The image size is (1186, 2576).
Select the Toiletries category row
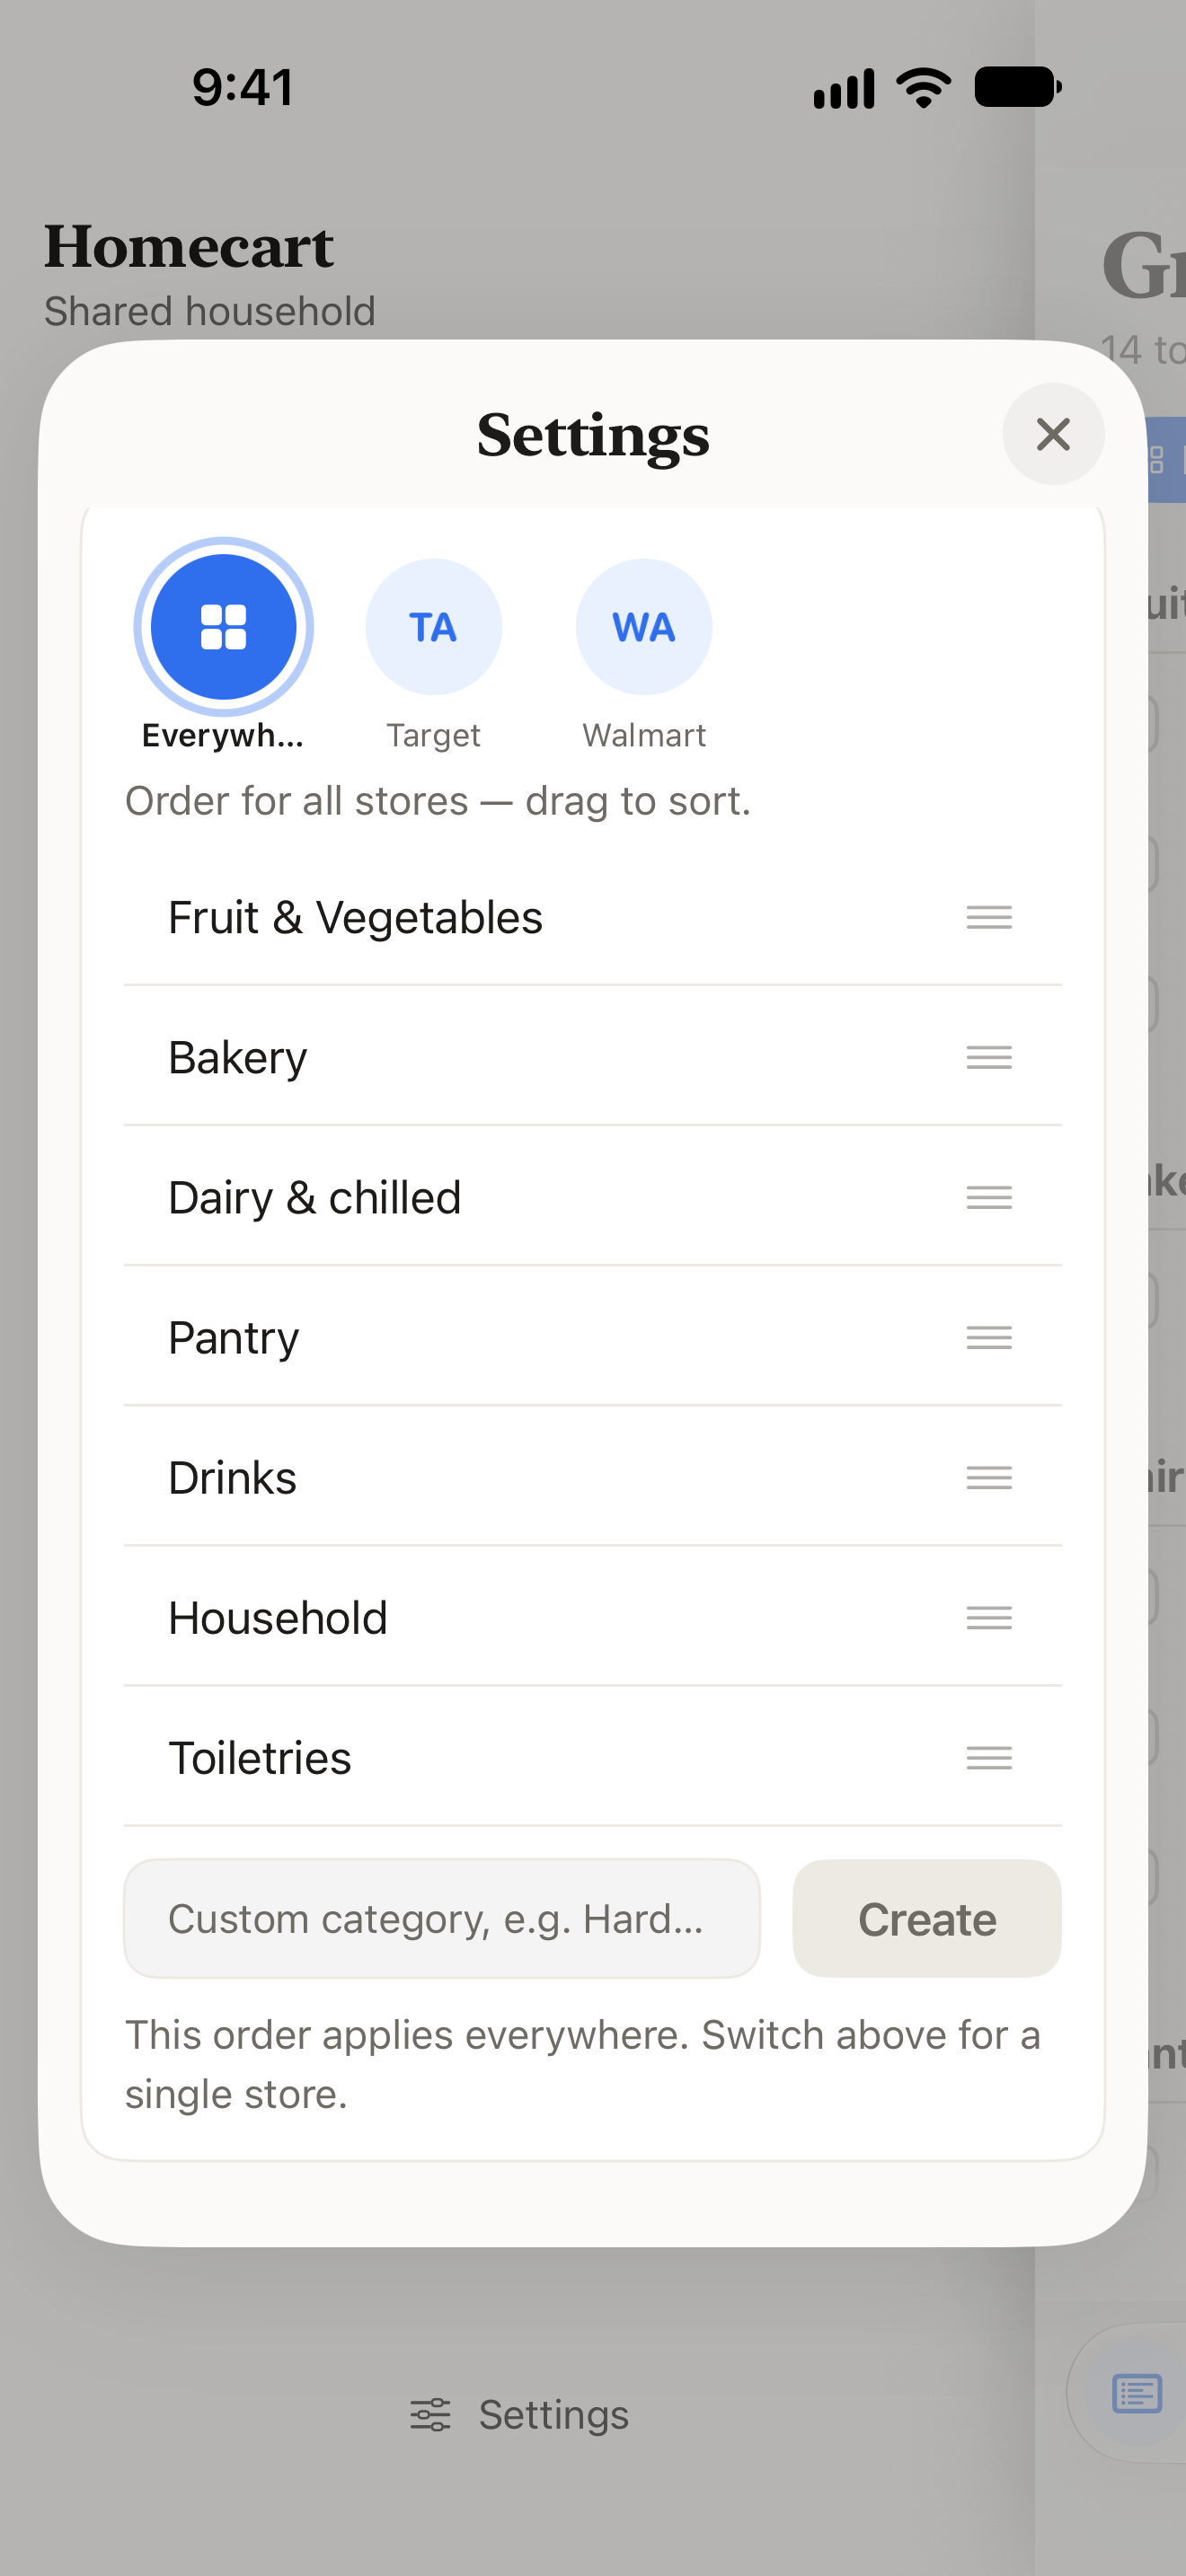[x=593, y=1757]
